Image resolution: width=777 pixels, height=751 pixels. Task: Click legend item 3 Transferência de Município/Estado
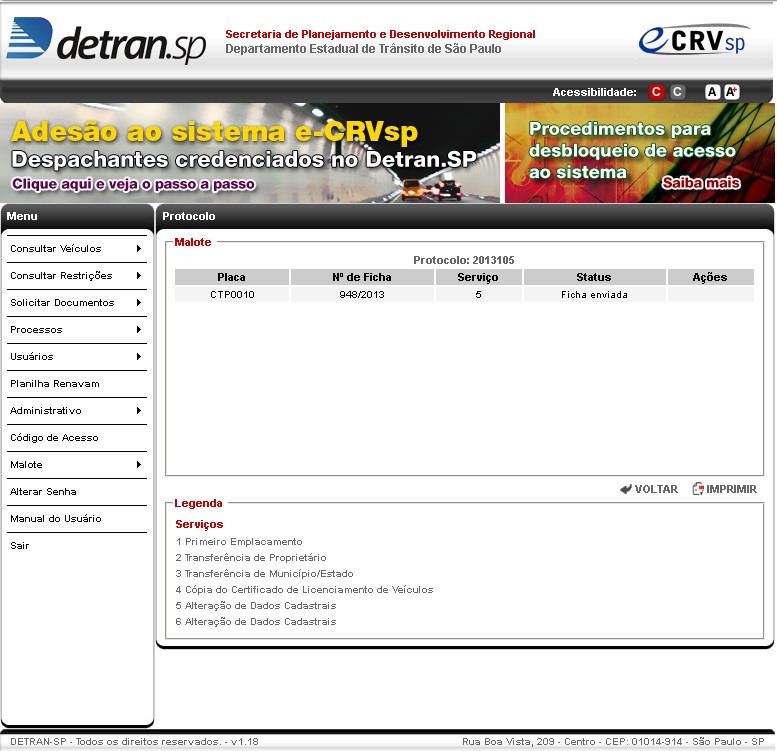(265, 574)
